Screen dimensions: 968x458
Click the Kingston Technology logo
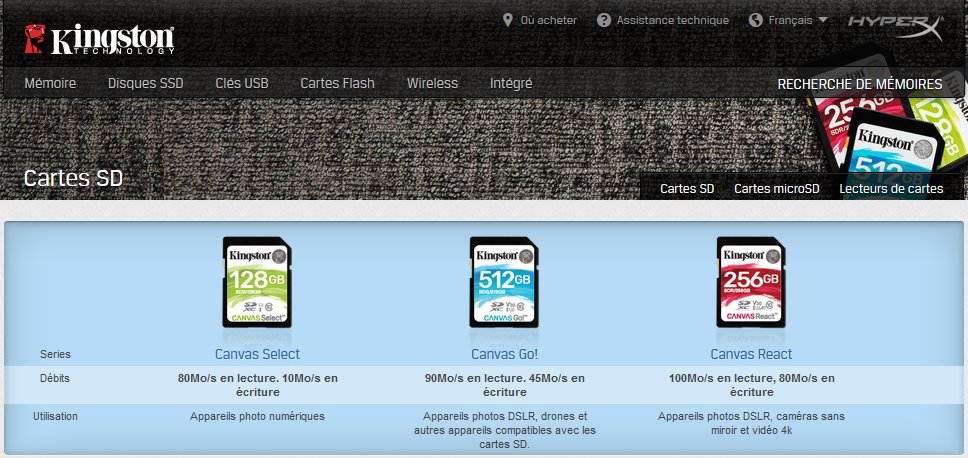(x=99, y=37)
